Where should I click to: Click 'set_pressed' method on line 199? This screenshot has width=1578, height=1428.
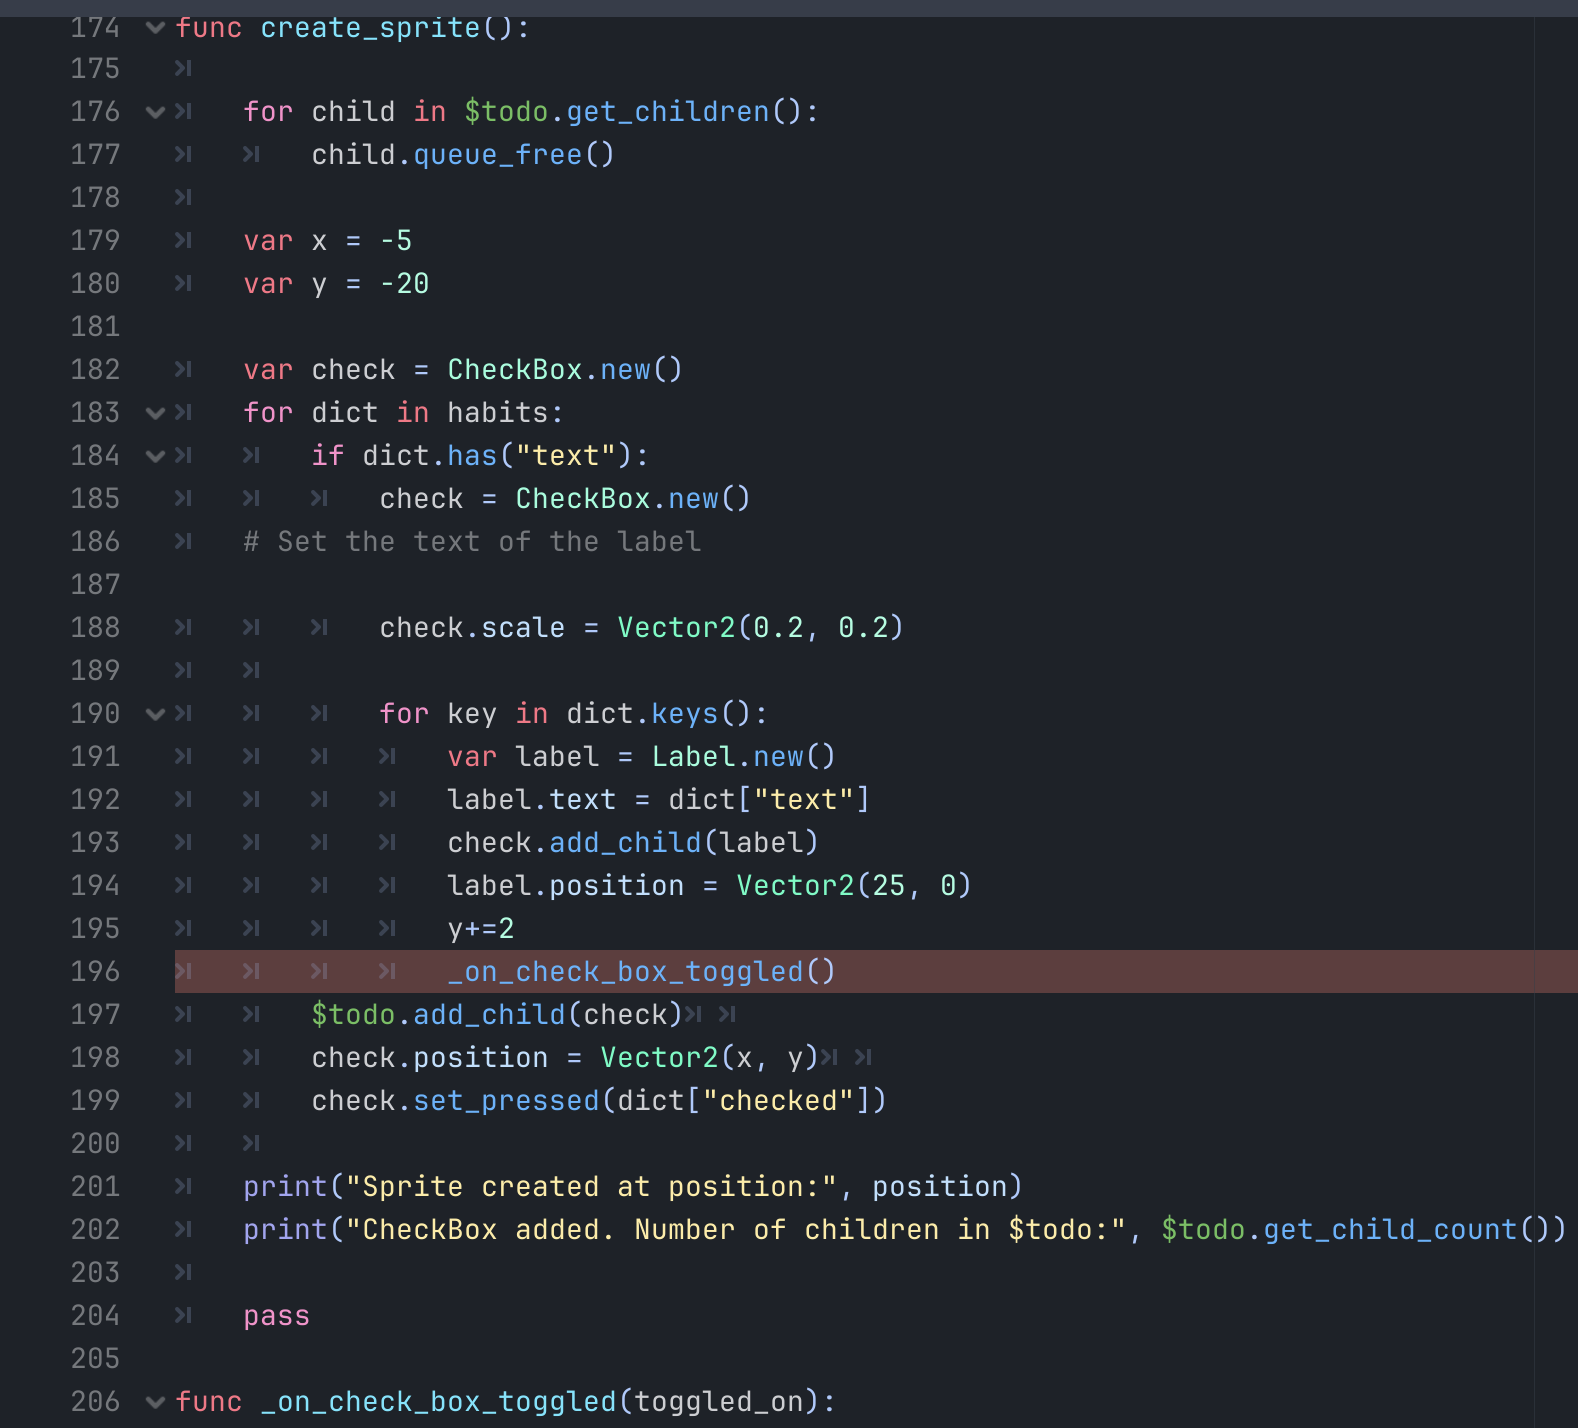[506, 1100]
